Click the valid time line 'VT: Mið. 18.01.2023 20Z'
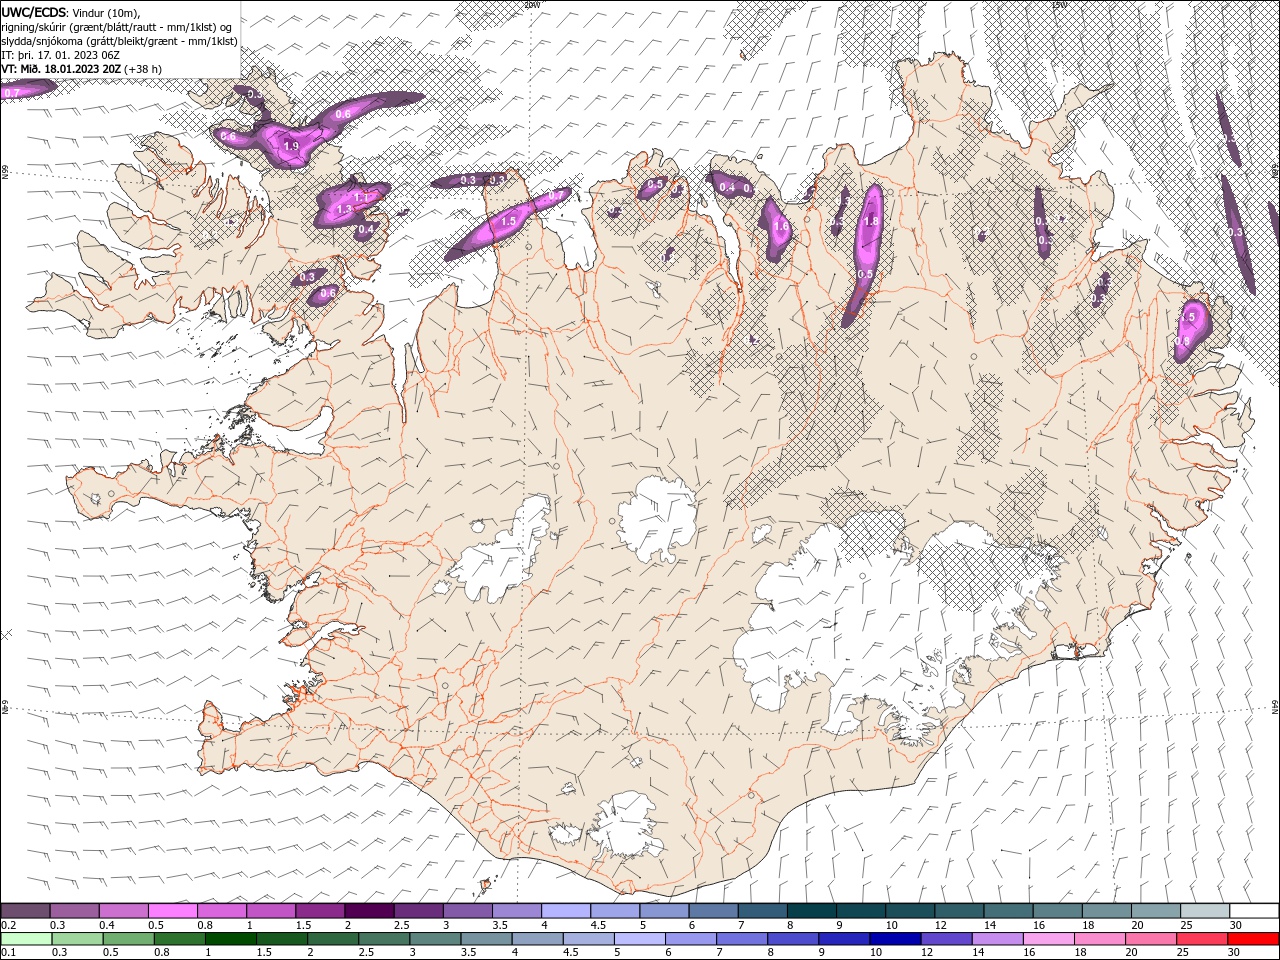 pyautogui.click(x=61, y=68)
